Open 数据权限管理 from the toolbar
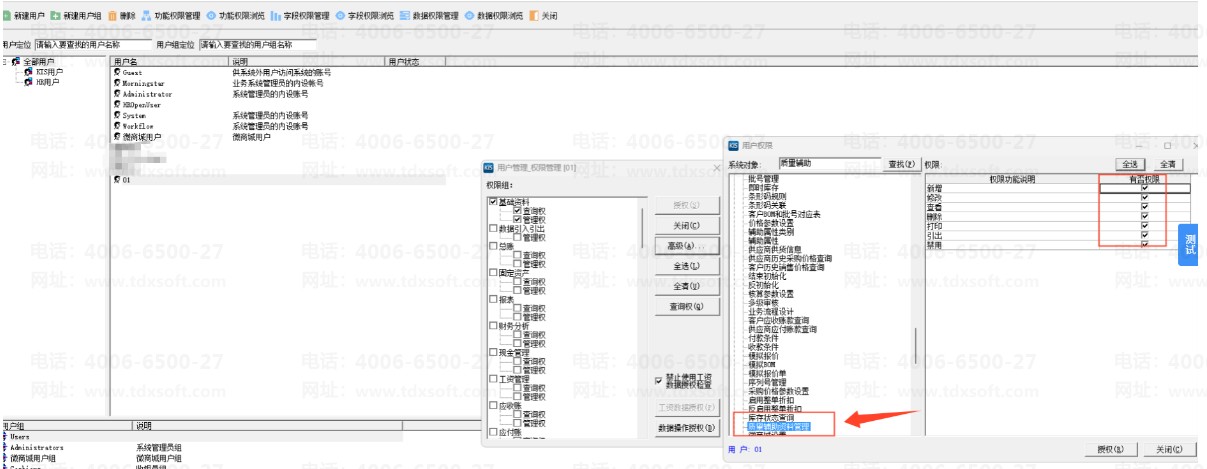This screenshot has width=1207, height=469. tap(429, 16)
